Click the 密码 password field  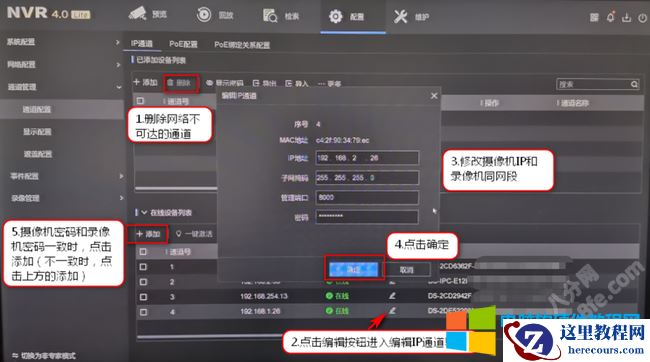tap(367, 216)
